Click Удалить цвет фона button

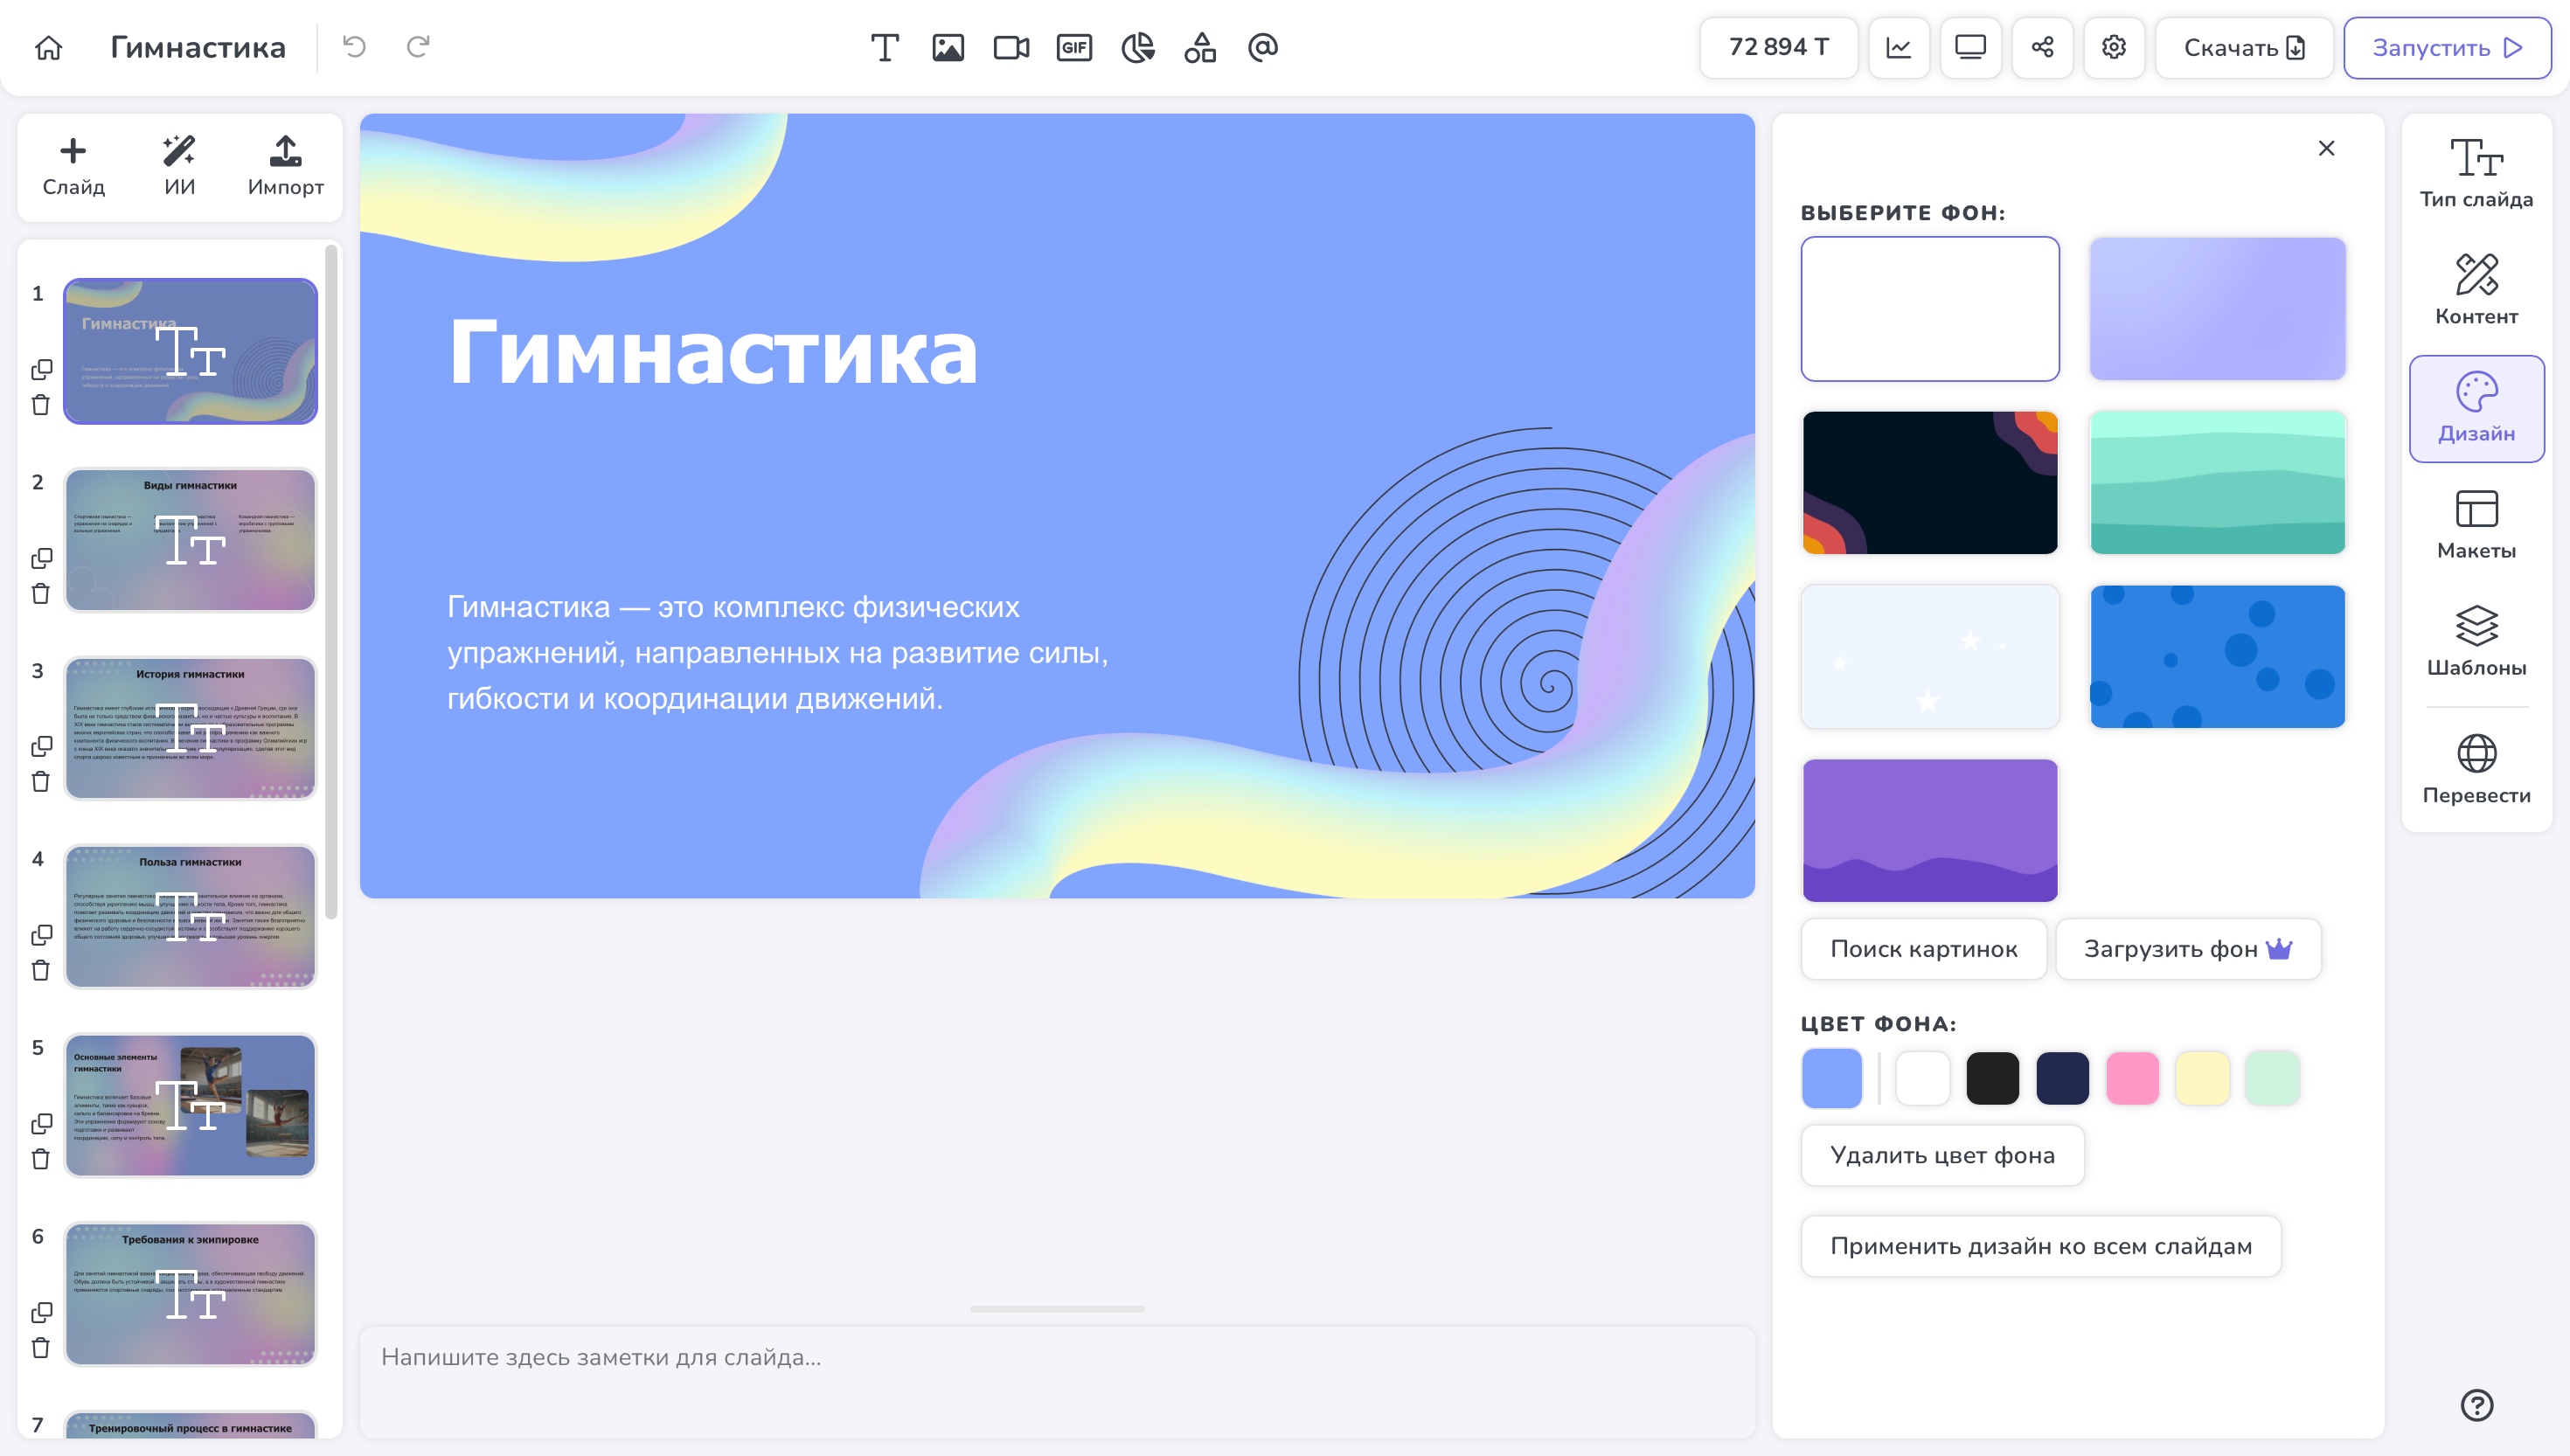click(1942, 1155)
